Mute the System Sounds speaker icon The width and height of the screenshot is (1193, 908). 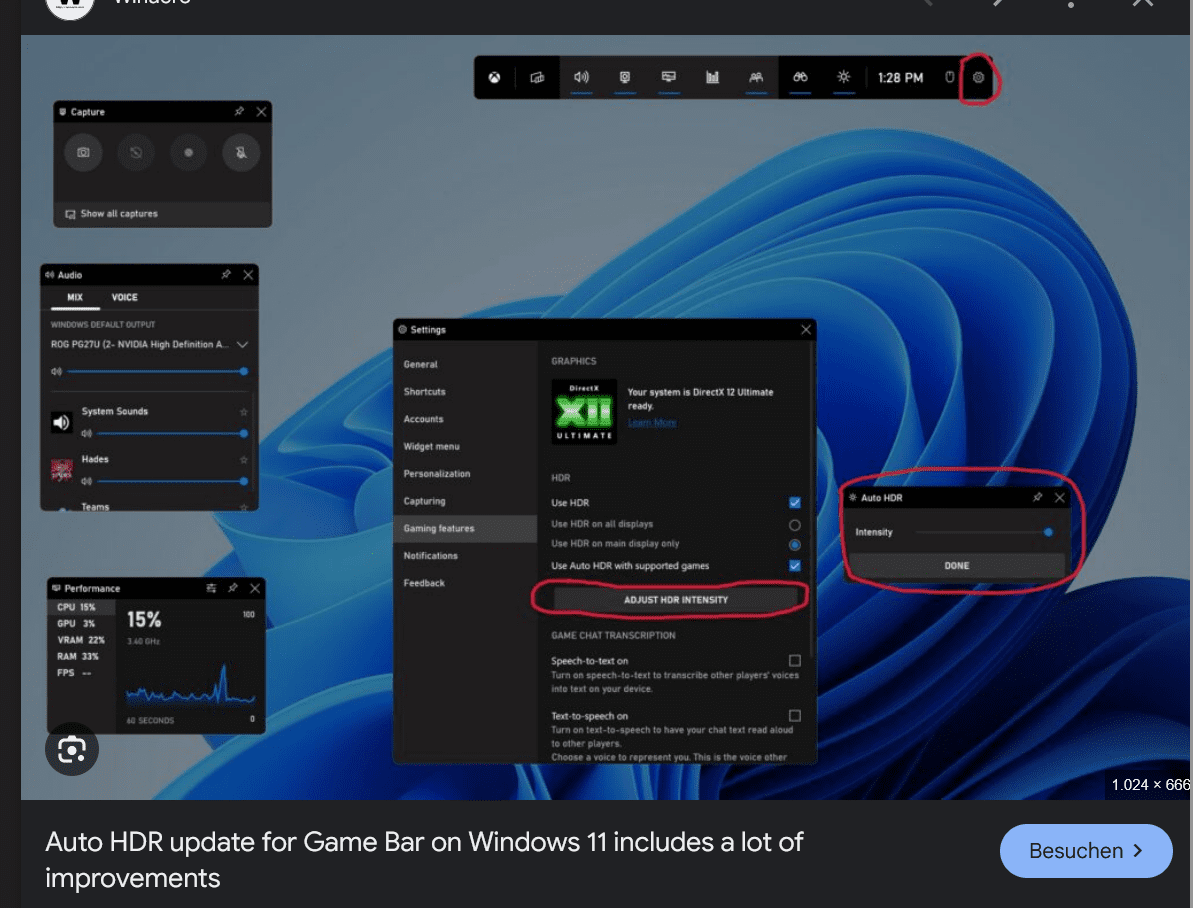[87, 434]
